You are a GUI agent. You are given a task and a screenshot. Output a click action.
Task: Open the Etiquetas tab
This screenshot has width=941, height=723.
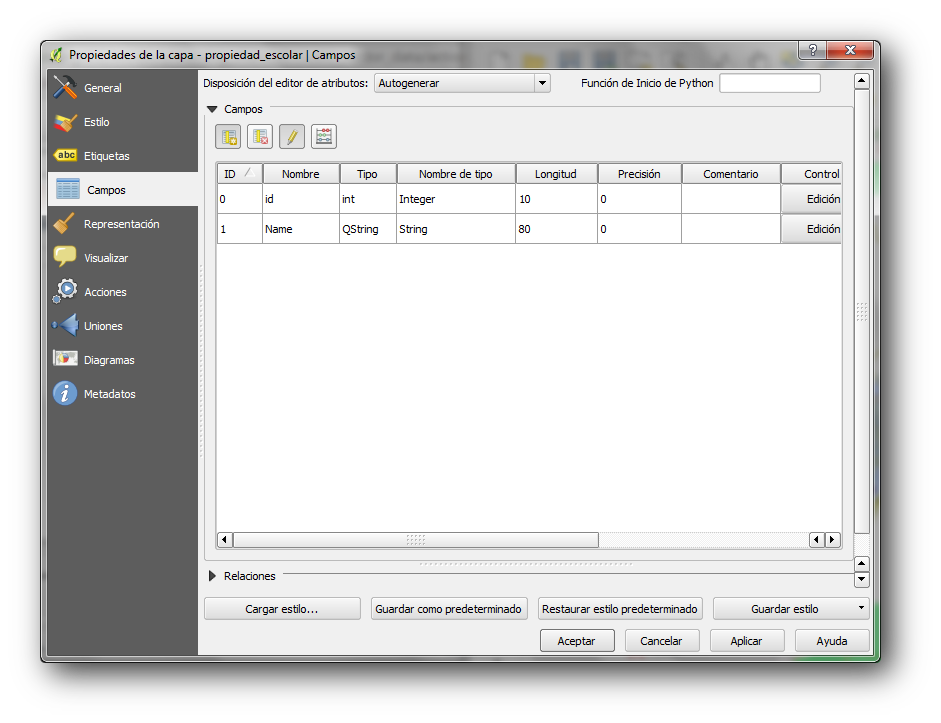[x=122, y=155]
